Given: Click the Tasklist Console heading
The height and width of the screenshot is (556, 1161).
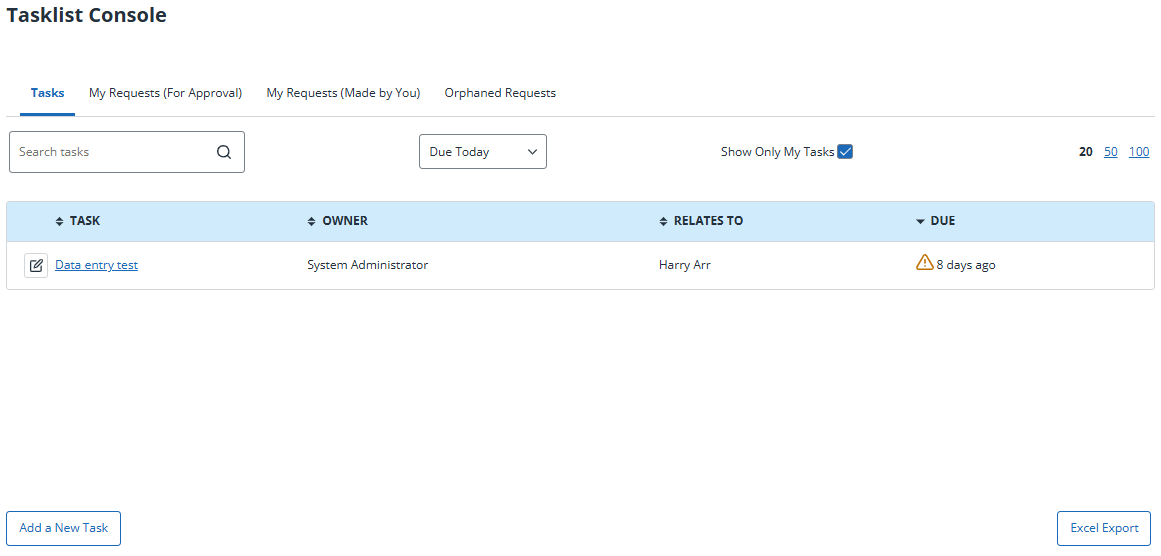Looking at the screenshot, I should coord(87,15).
